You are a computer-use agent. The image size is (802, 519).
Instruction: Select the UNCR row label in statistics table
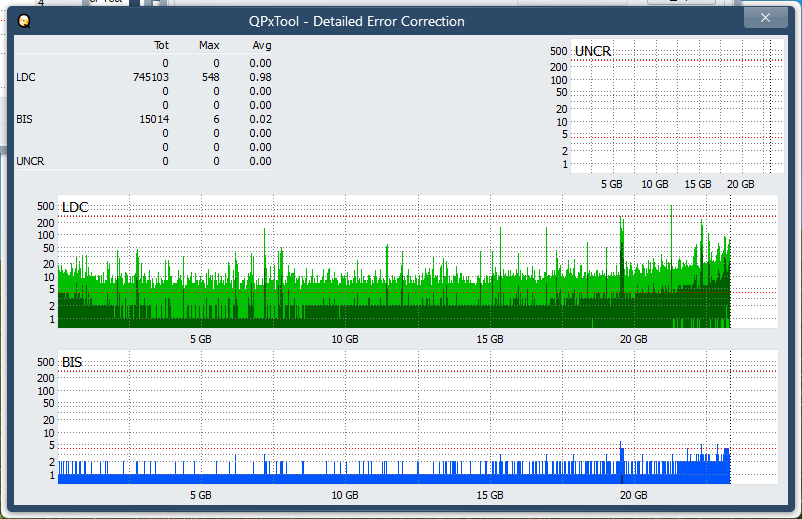click(x=30, y=161)
